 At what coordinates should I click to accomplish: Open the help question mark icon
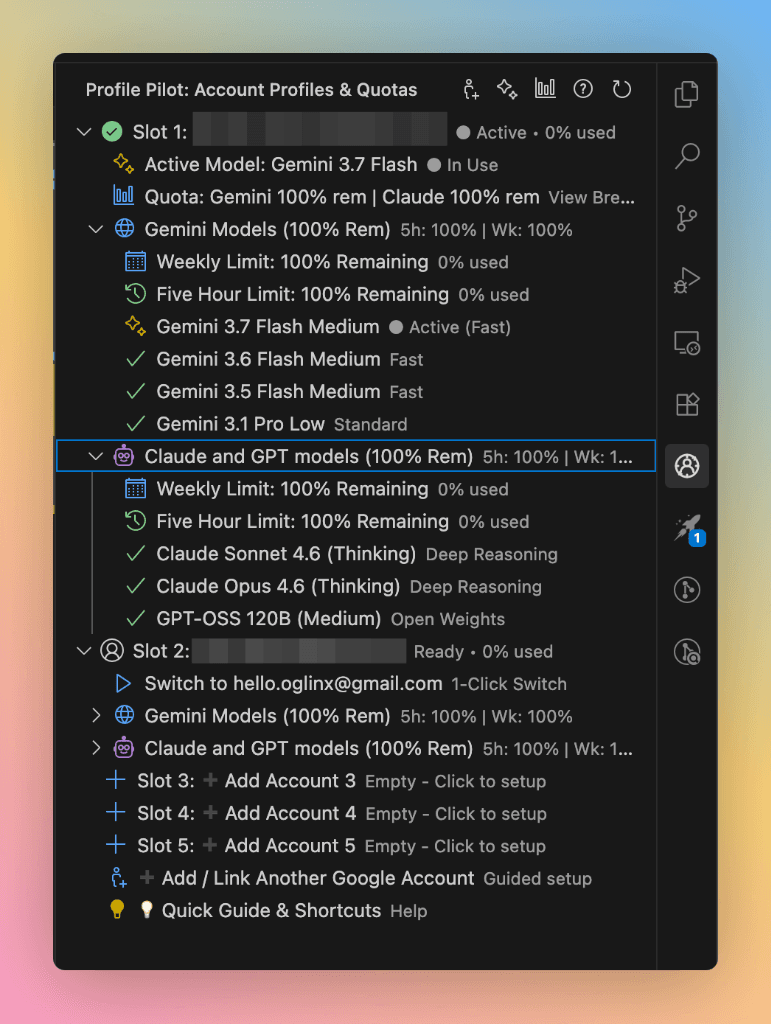583,89
